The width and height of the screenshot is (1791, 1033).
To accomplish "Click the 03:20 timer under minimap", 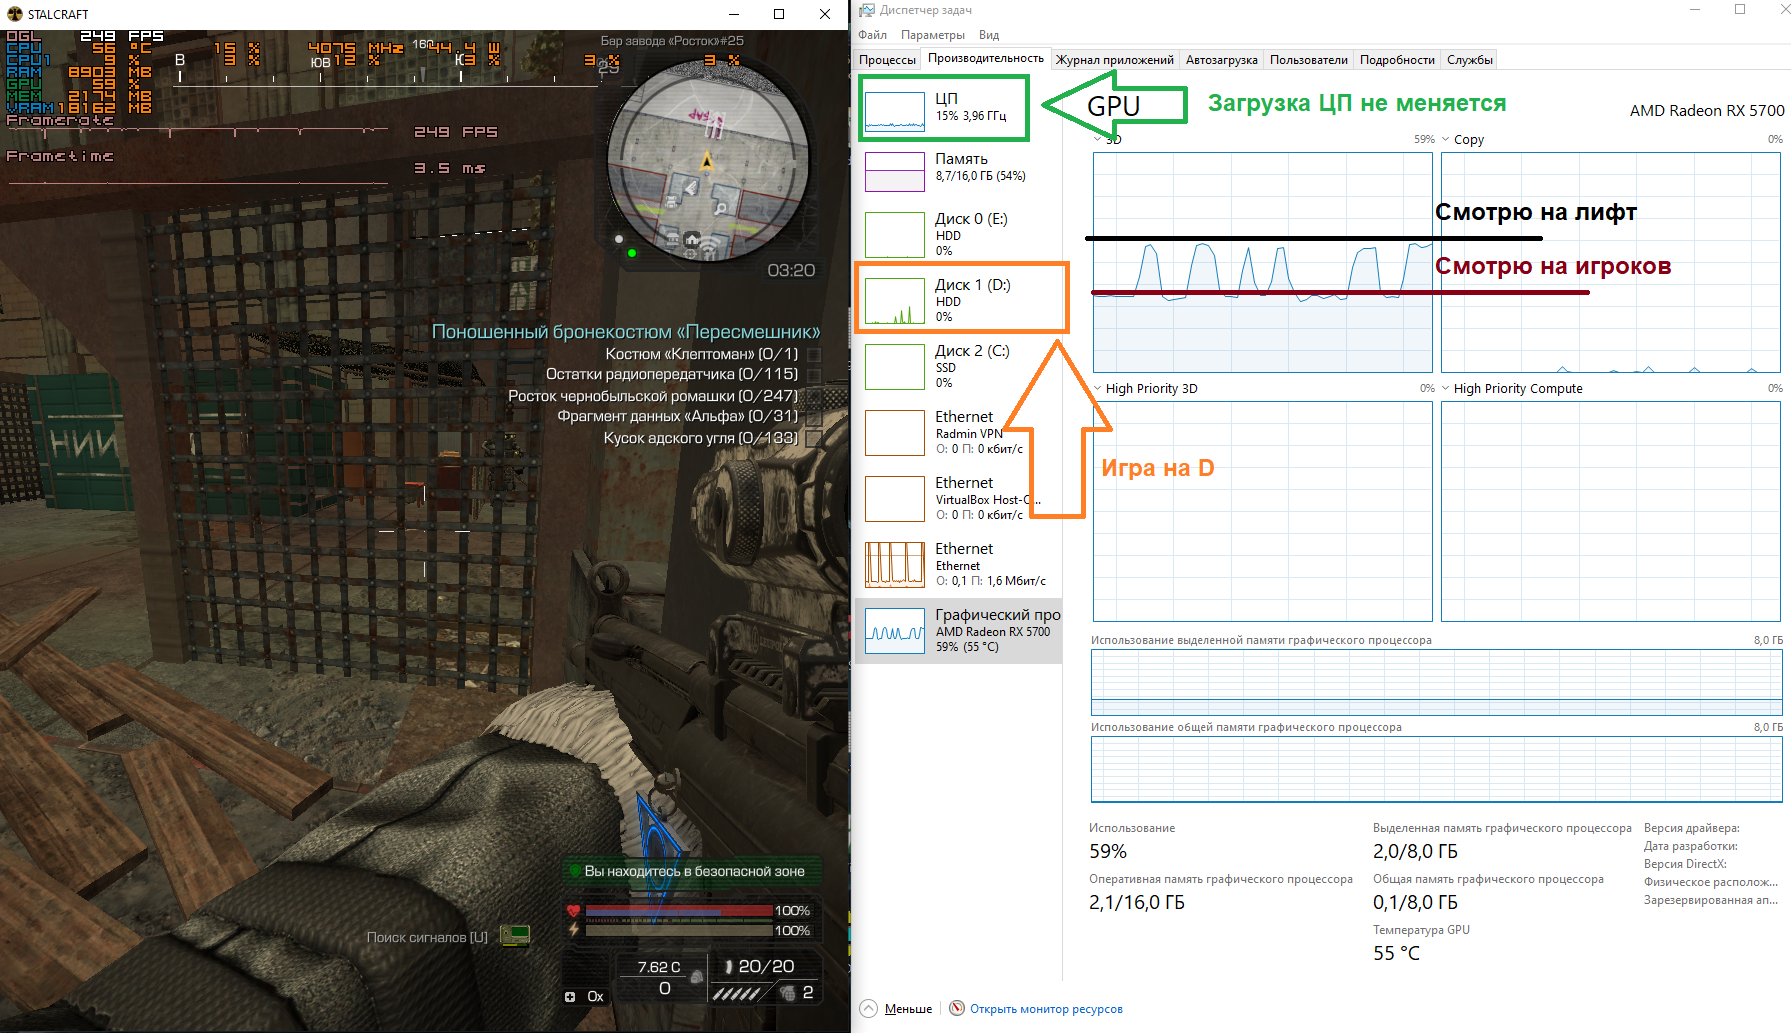I will point(791,271).
